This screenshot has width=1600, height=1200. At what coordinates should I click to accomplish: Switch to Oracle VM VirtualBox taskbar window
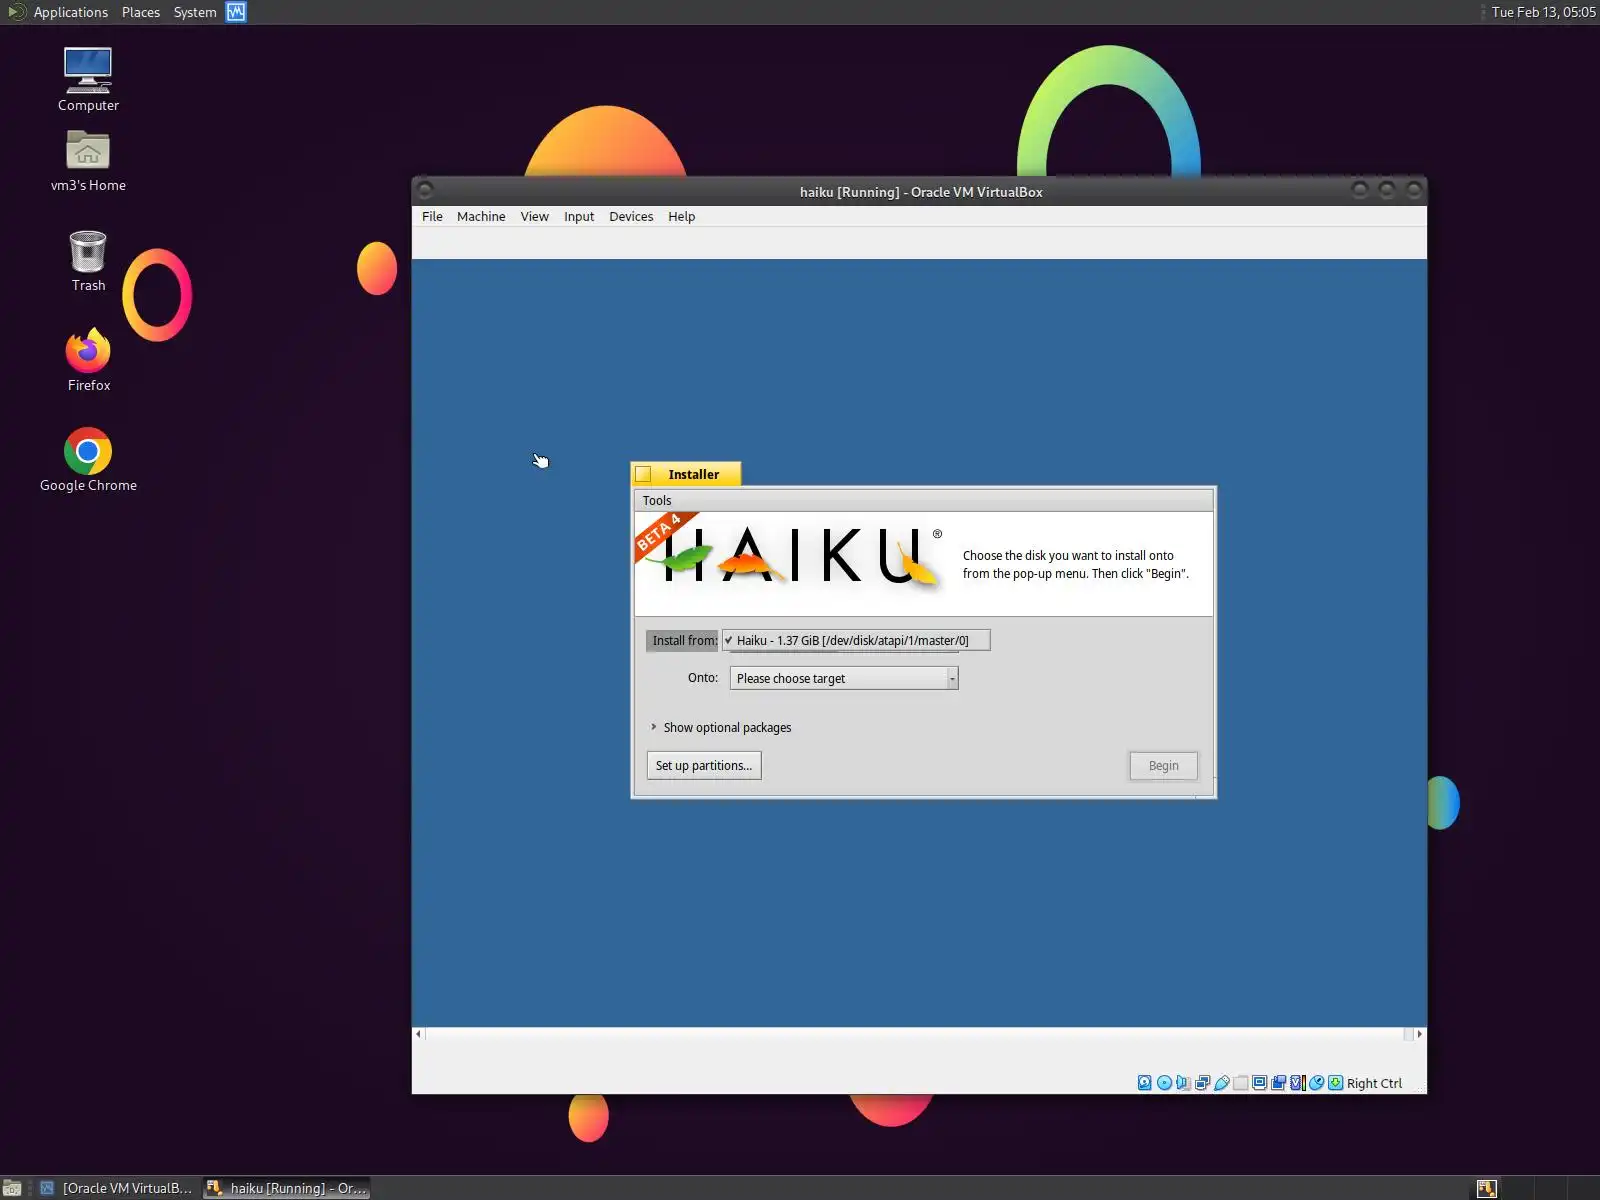[x=117, y=1188]
